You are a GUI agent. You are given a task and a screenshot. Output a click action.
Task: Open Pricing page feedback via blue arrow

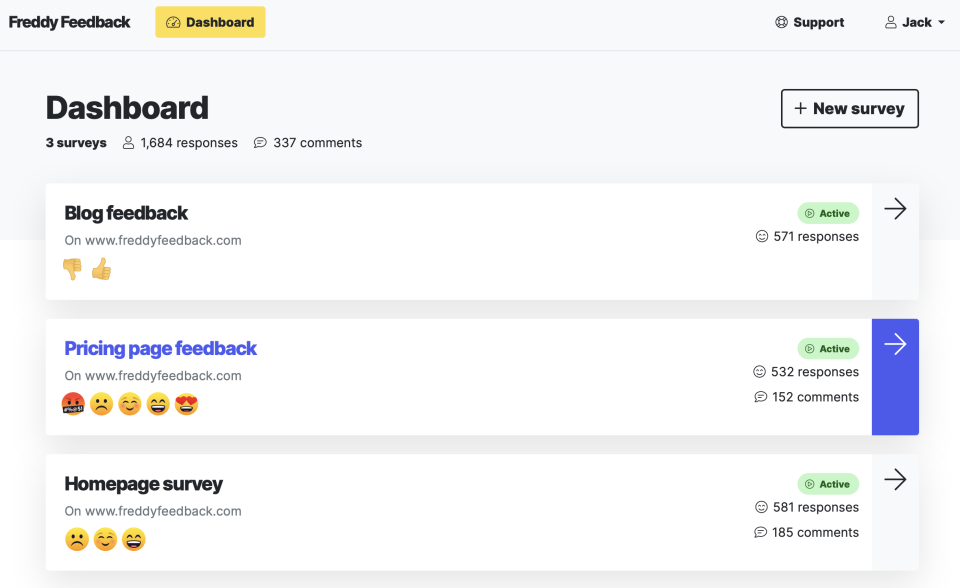point(895,345)
